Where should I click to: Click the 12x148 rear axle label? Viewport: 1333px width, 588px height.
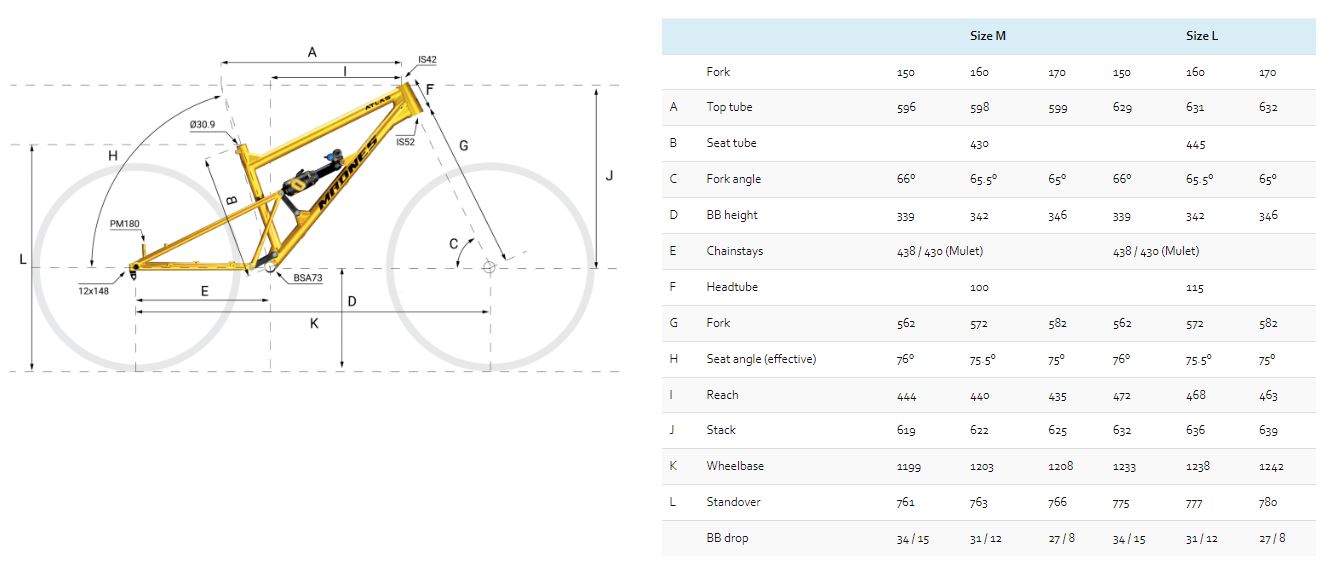coord(93,291)
